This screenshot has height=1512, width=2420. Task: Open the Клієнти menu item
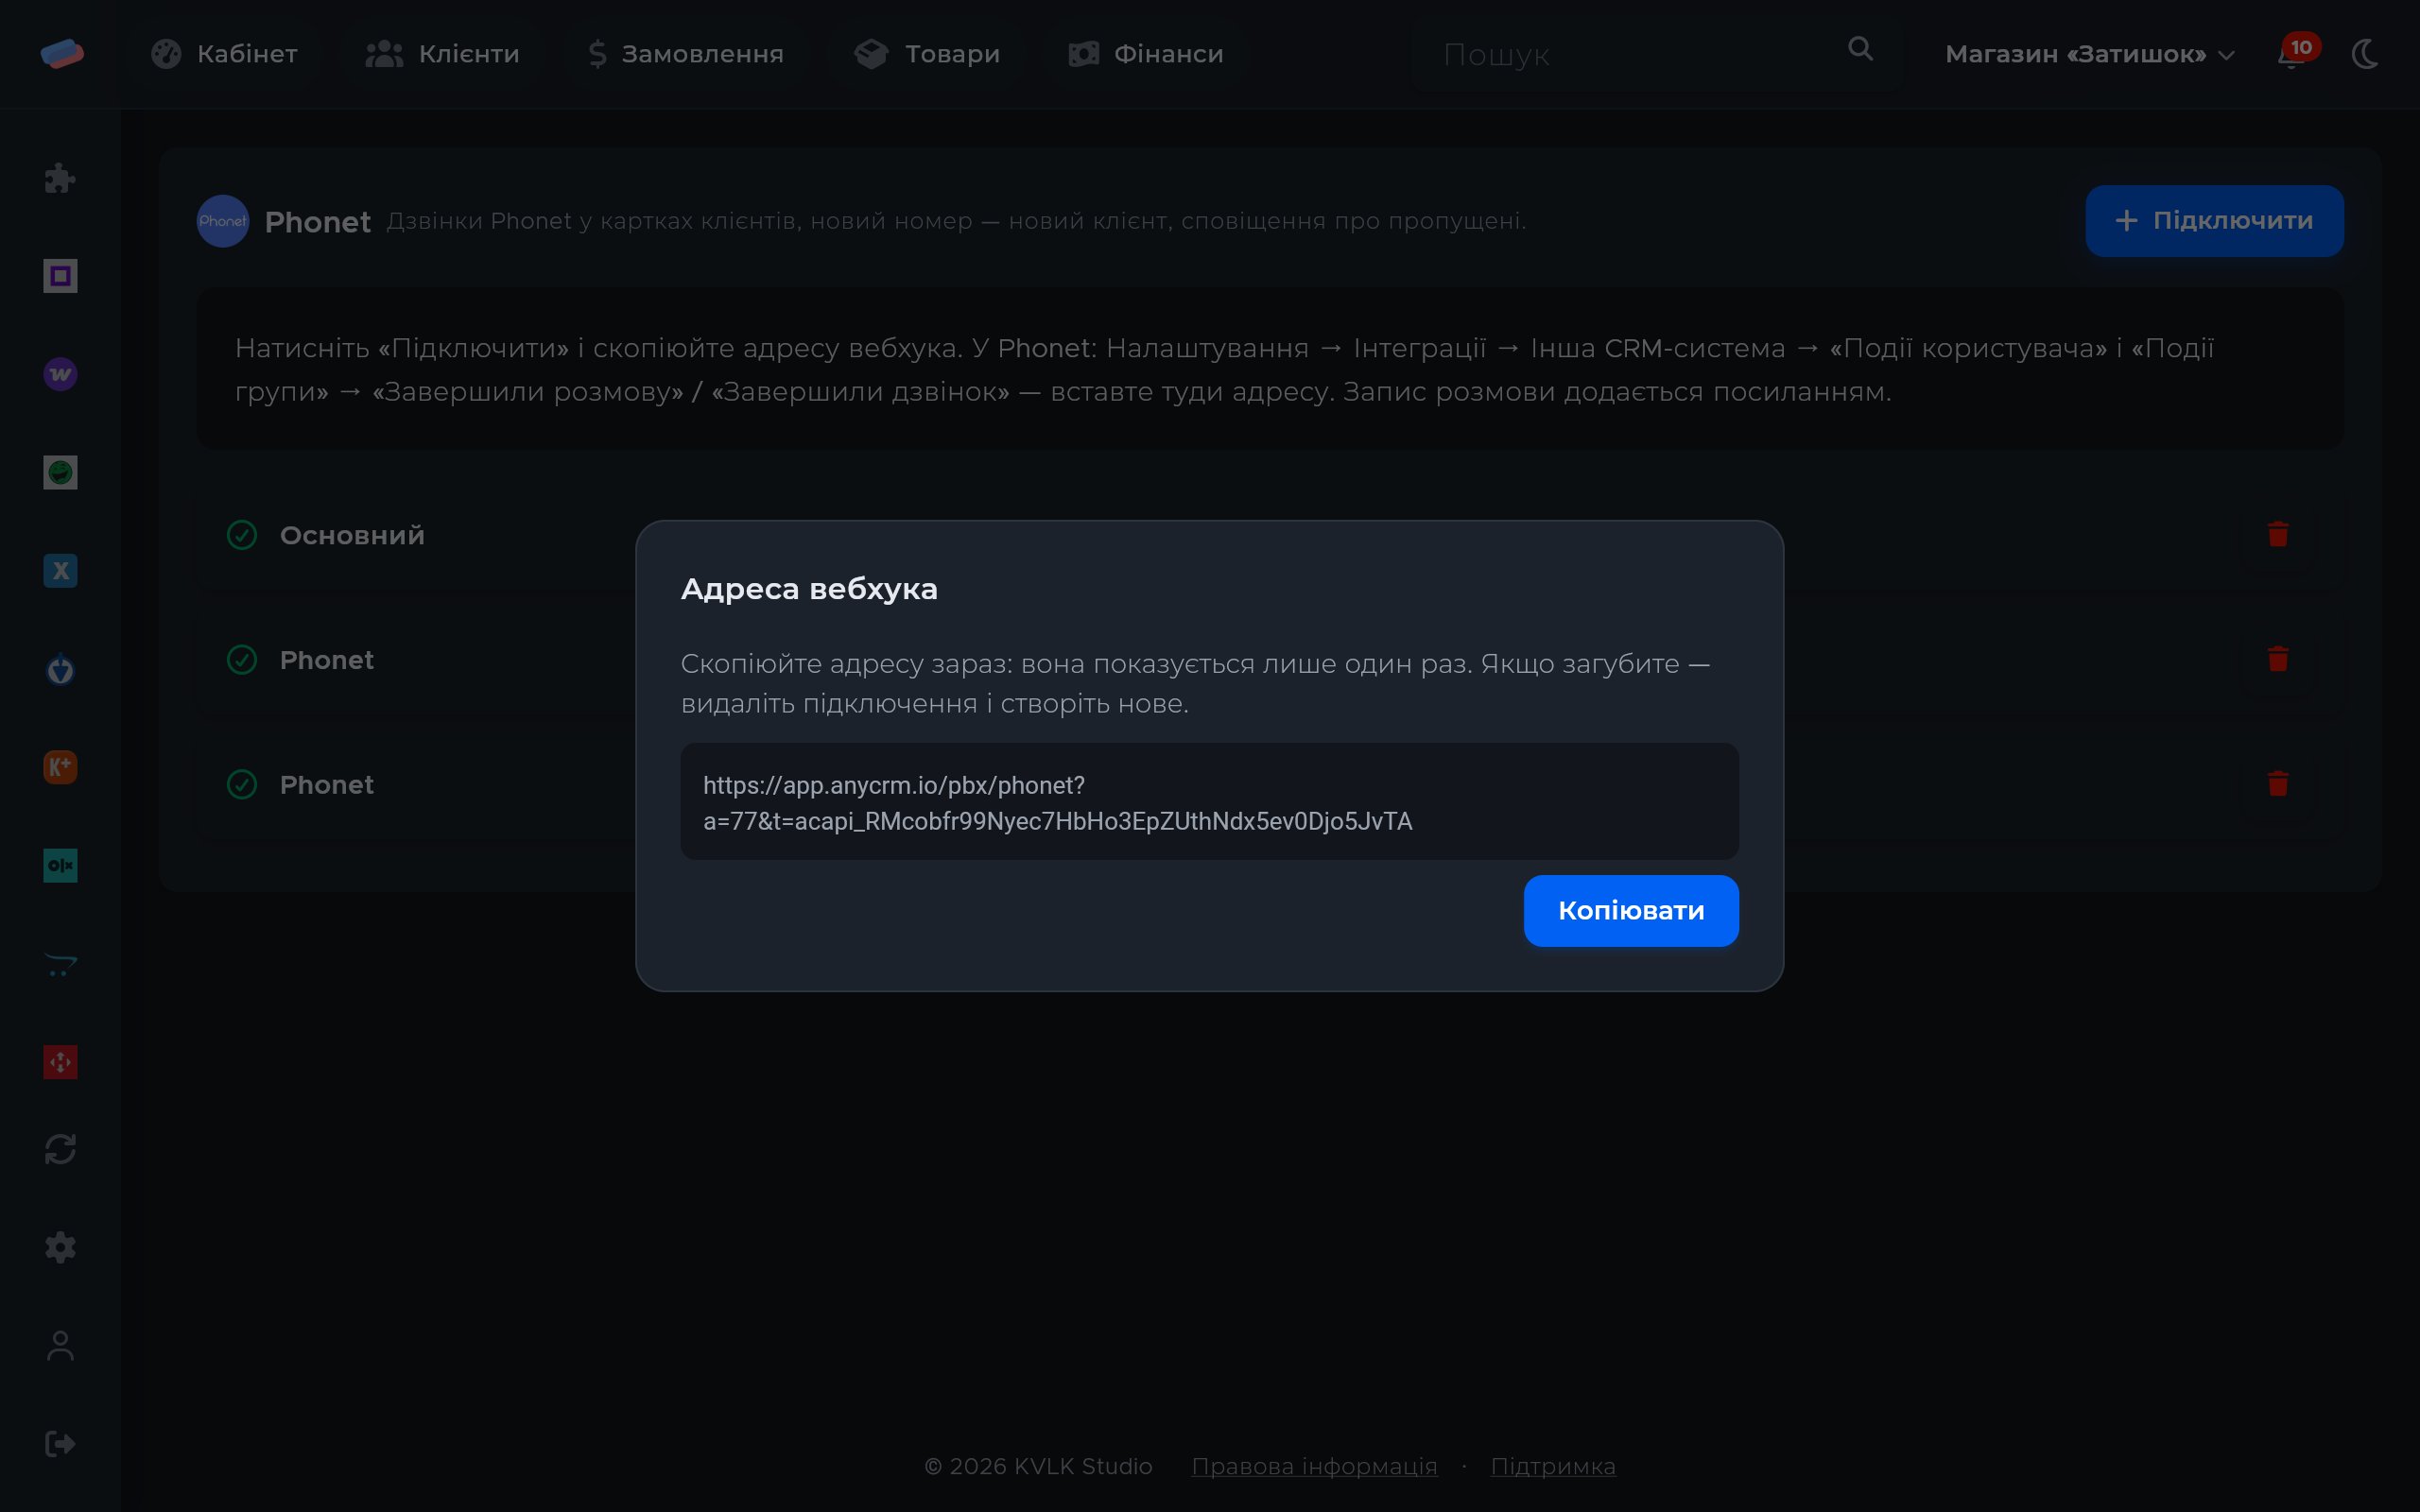click(442, 54)
